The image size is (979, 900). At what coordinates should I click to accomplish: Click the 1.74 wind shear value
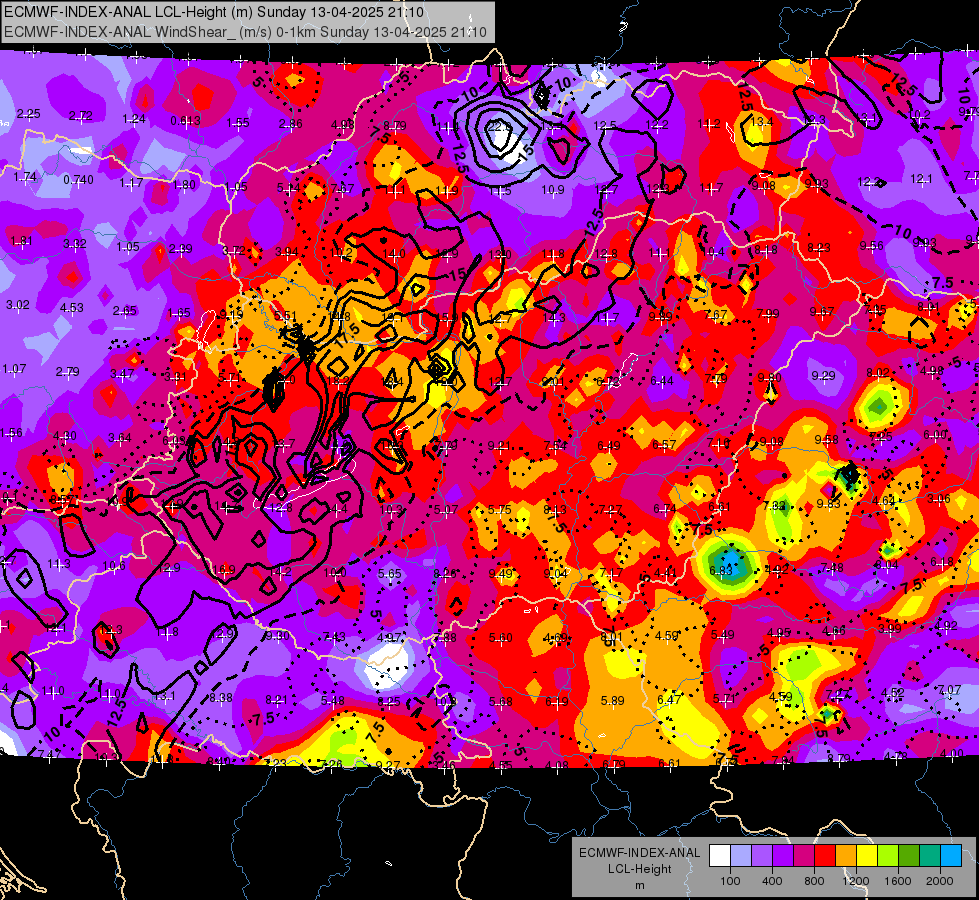pos(25,177)
